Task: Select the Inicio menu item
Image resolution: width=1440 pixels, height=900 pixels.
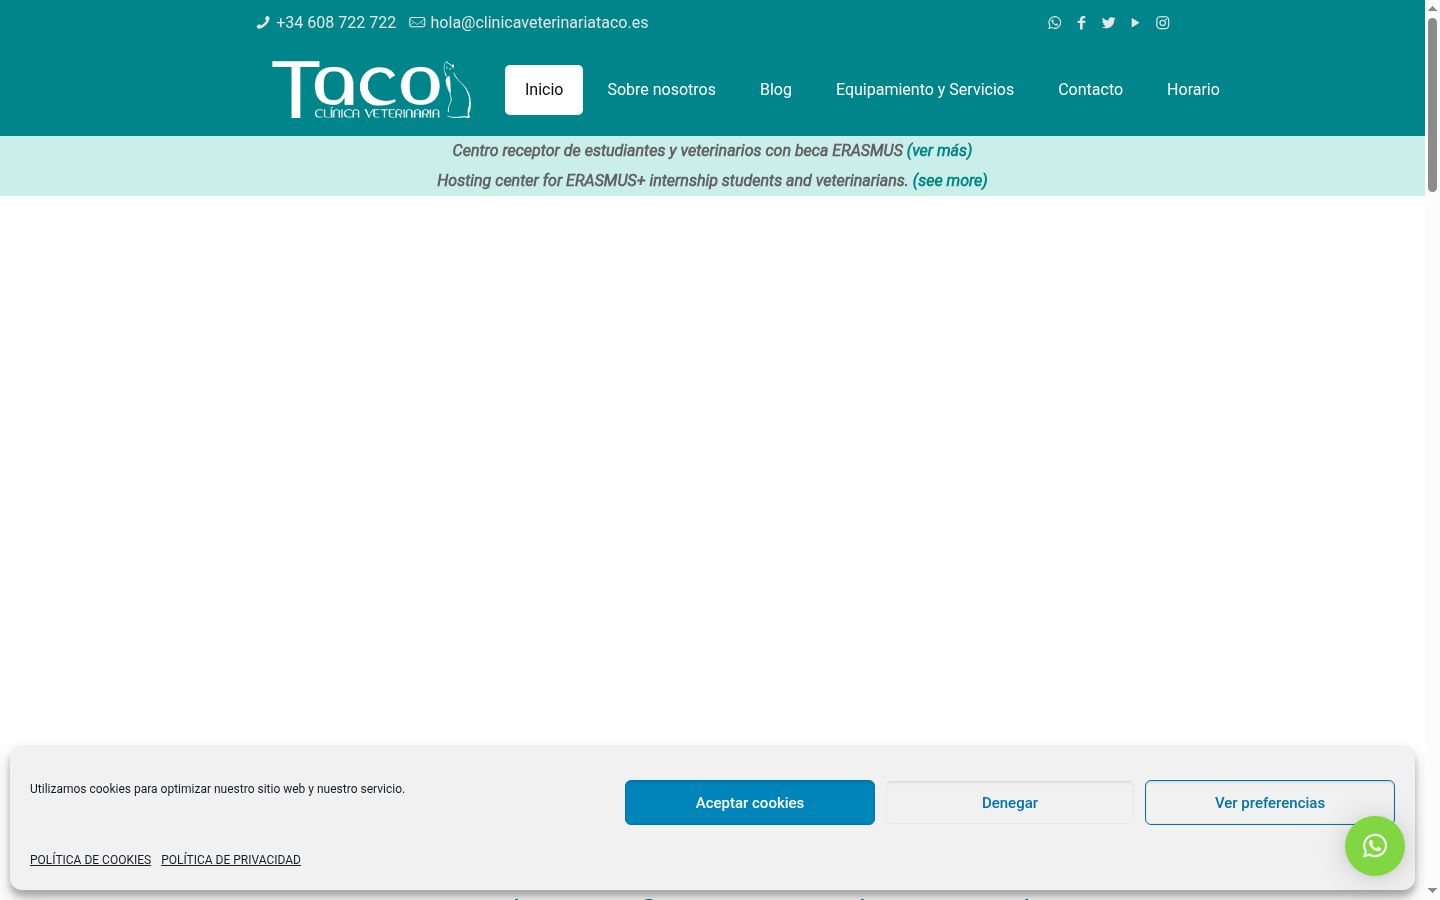Action: (544, 90)
